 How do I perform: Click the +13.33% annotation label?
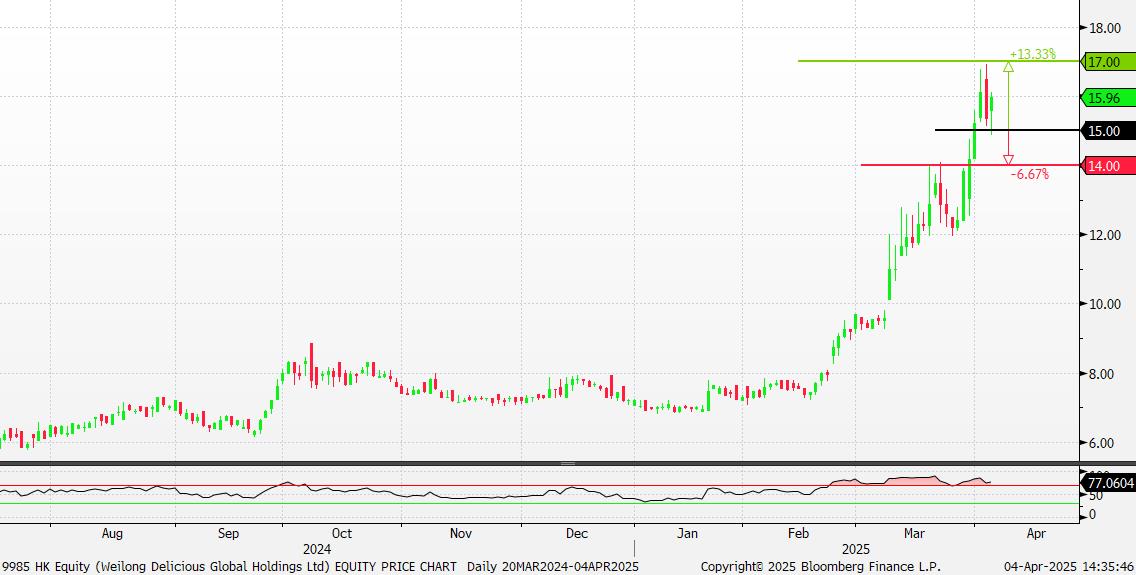click(x=1032, y=54)
